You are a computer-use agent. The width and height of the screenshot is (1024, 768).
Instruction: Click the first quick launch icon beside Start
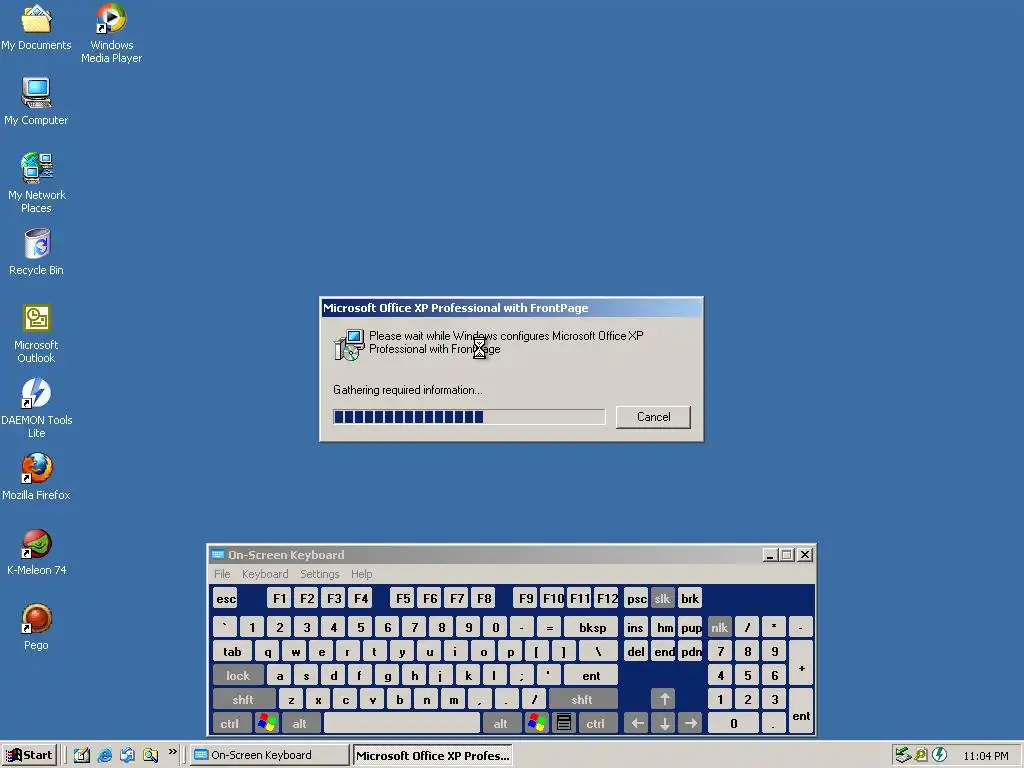tap(82, 755)
